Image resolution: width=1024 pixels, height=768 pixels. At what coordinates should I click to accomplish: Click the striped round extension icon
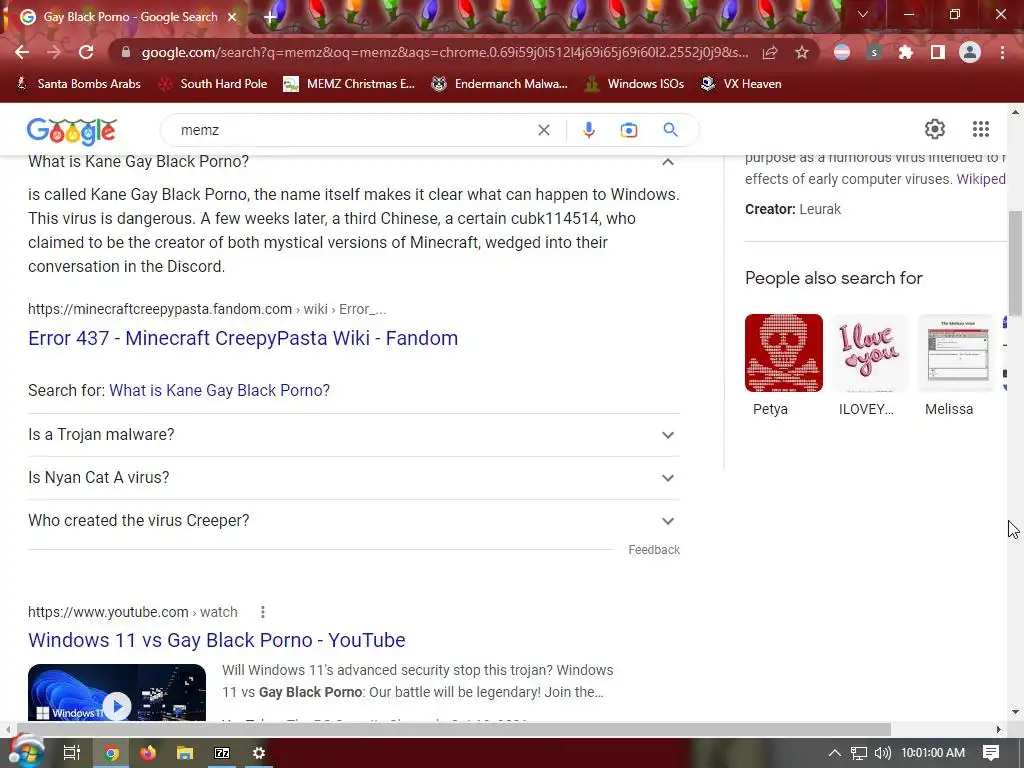842,52
